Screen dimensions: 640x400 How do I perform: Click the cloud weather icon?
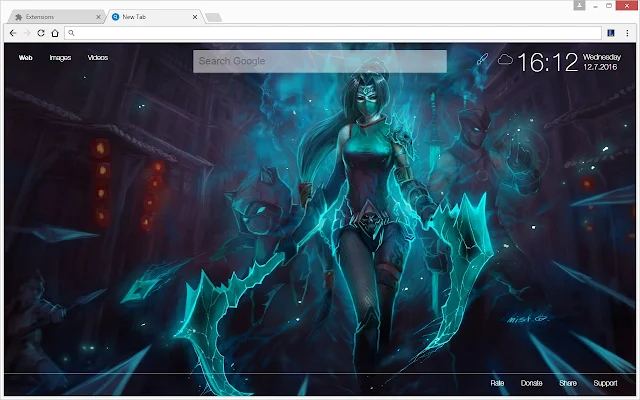(x=505, y=60)
